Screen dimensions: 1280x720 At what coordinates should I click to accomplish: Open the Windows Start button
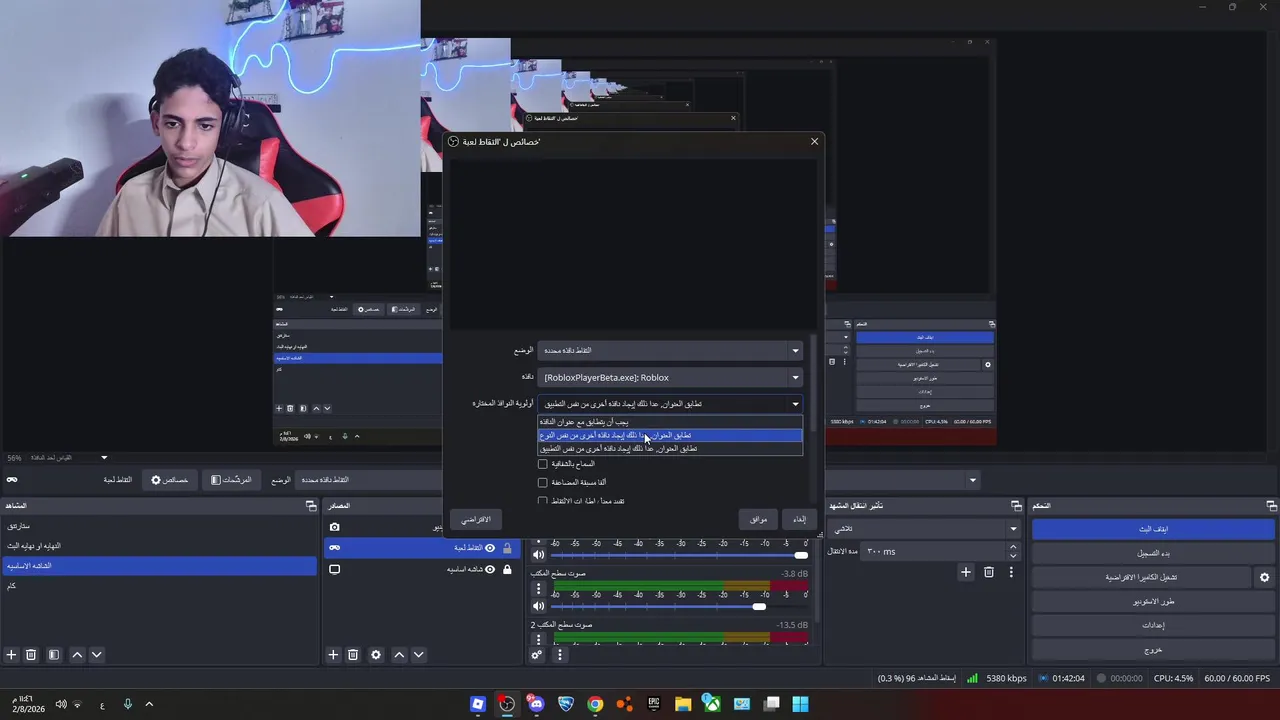[800, 704]
